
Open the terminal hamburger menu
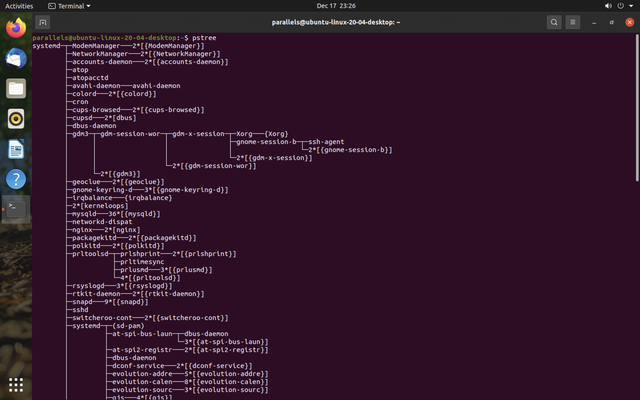(x=573, y=22)
